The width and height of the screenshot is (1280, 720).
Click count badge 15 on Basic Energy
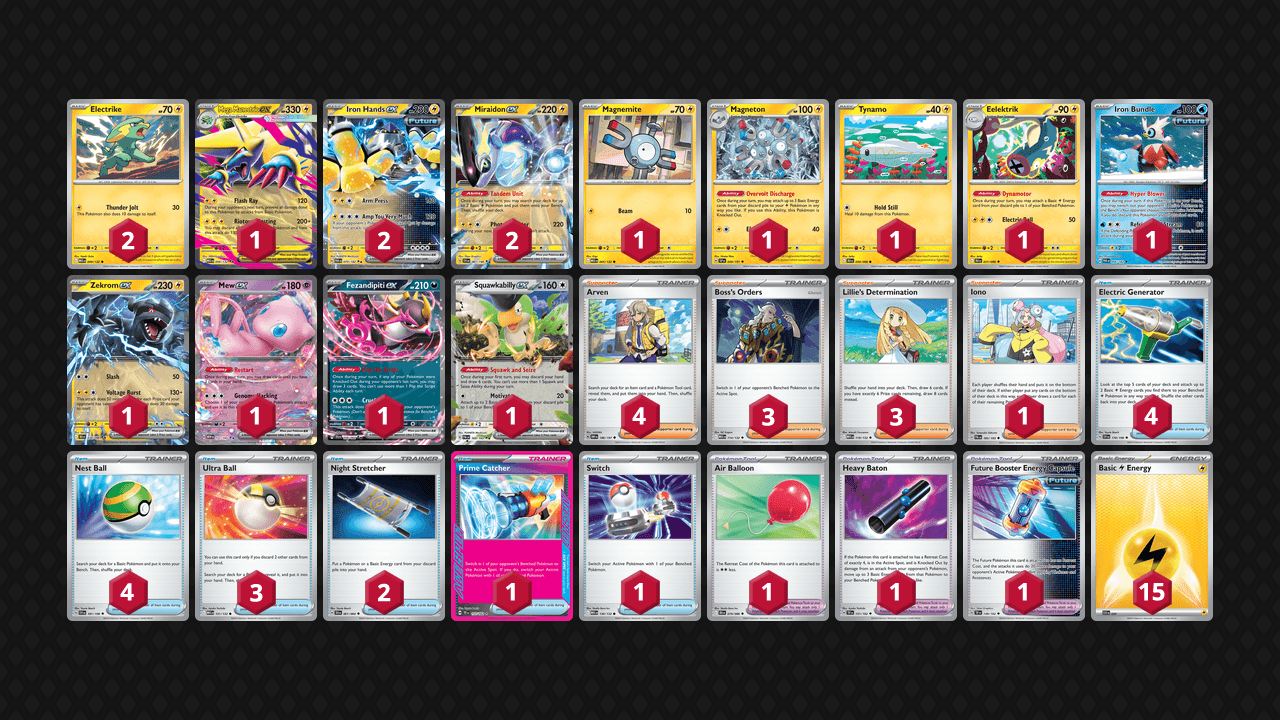tap(1152, 593)
